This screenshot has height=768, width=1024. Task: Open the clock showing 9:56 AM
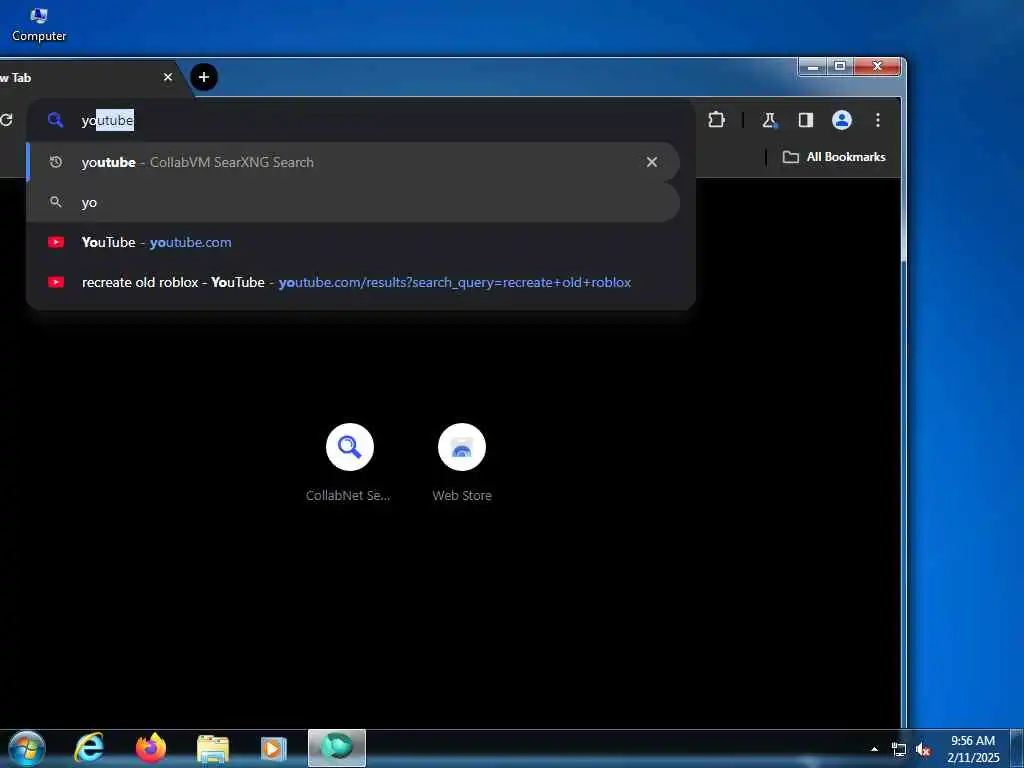(973, 749)
